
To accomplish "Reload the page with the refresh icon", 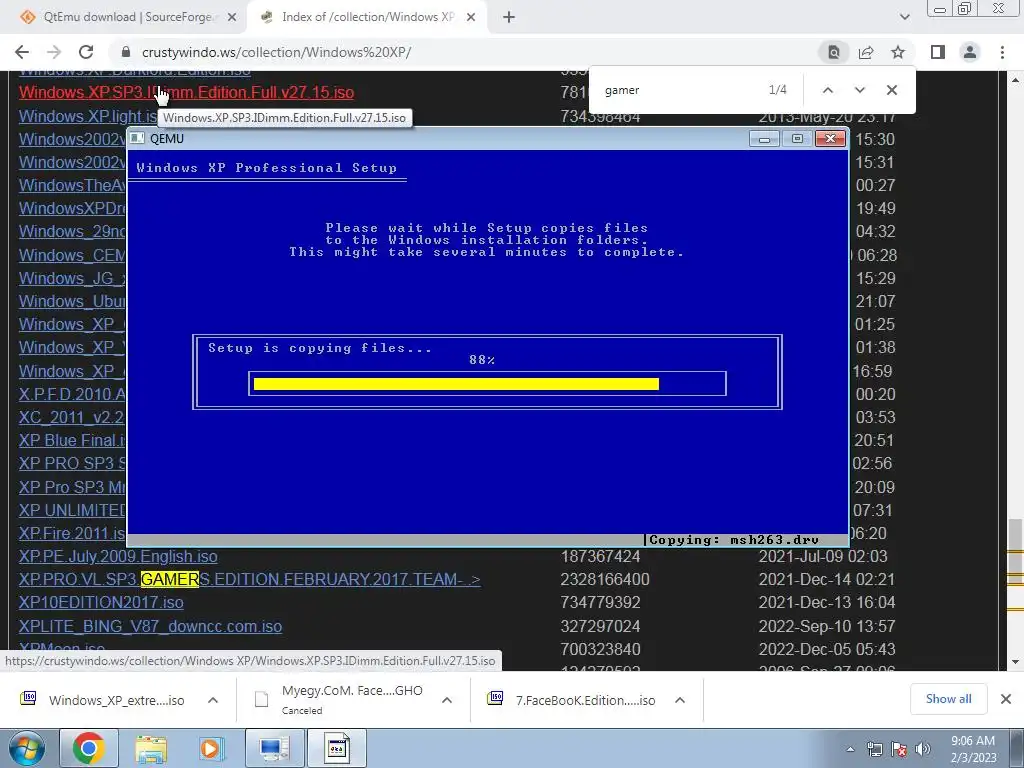I will (86, 52).
